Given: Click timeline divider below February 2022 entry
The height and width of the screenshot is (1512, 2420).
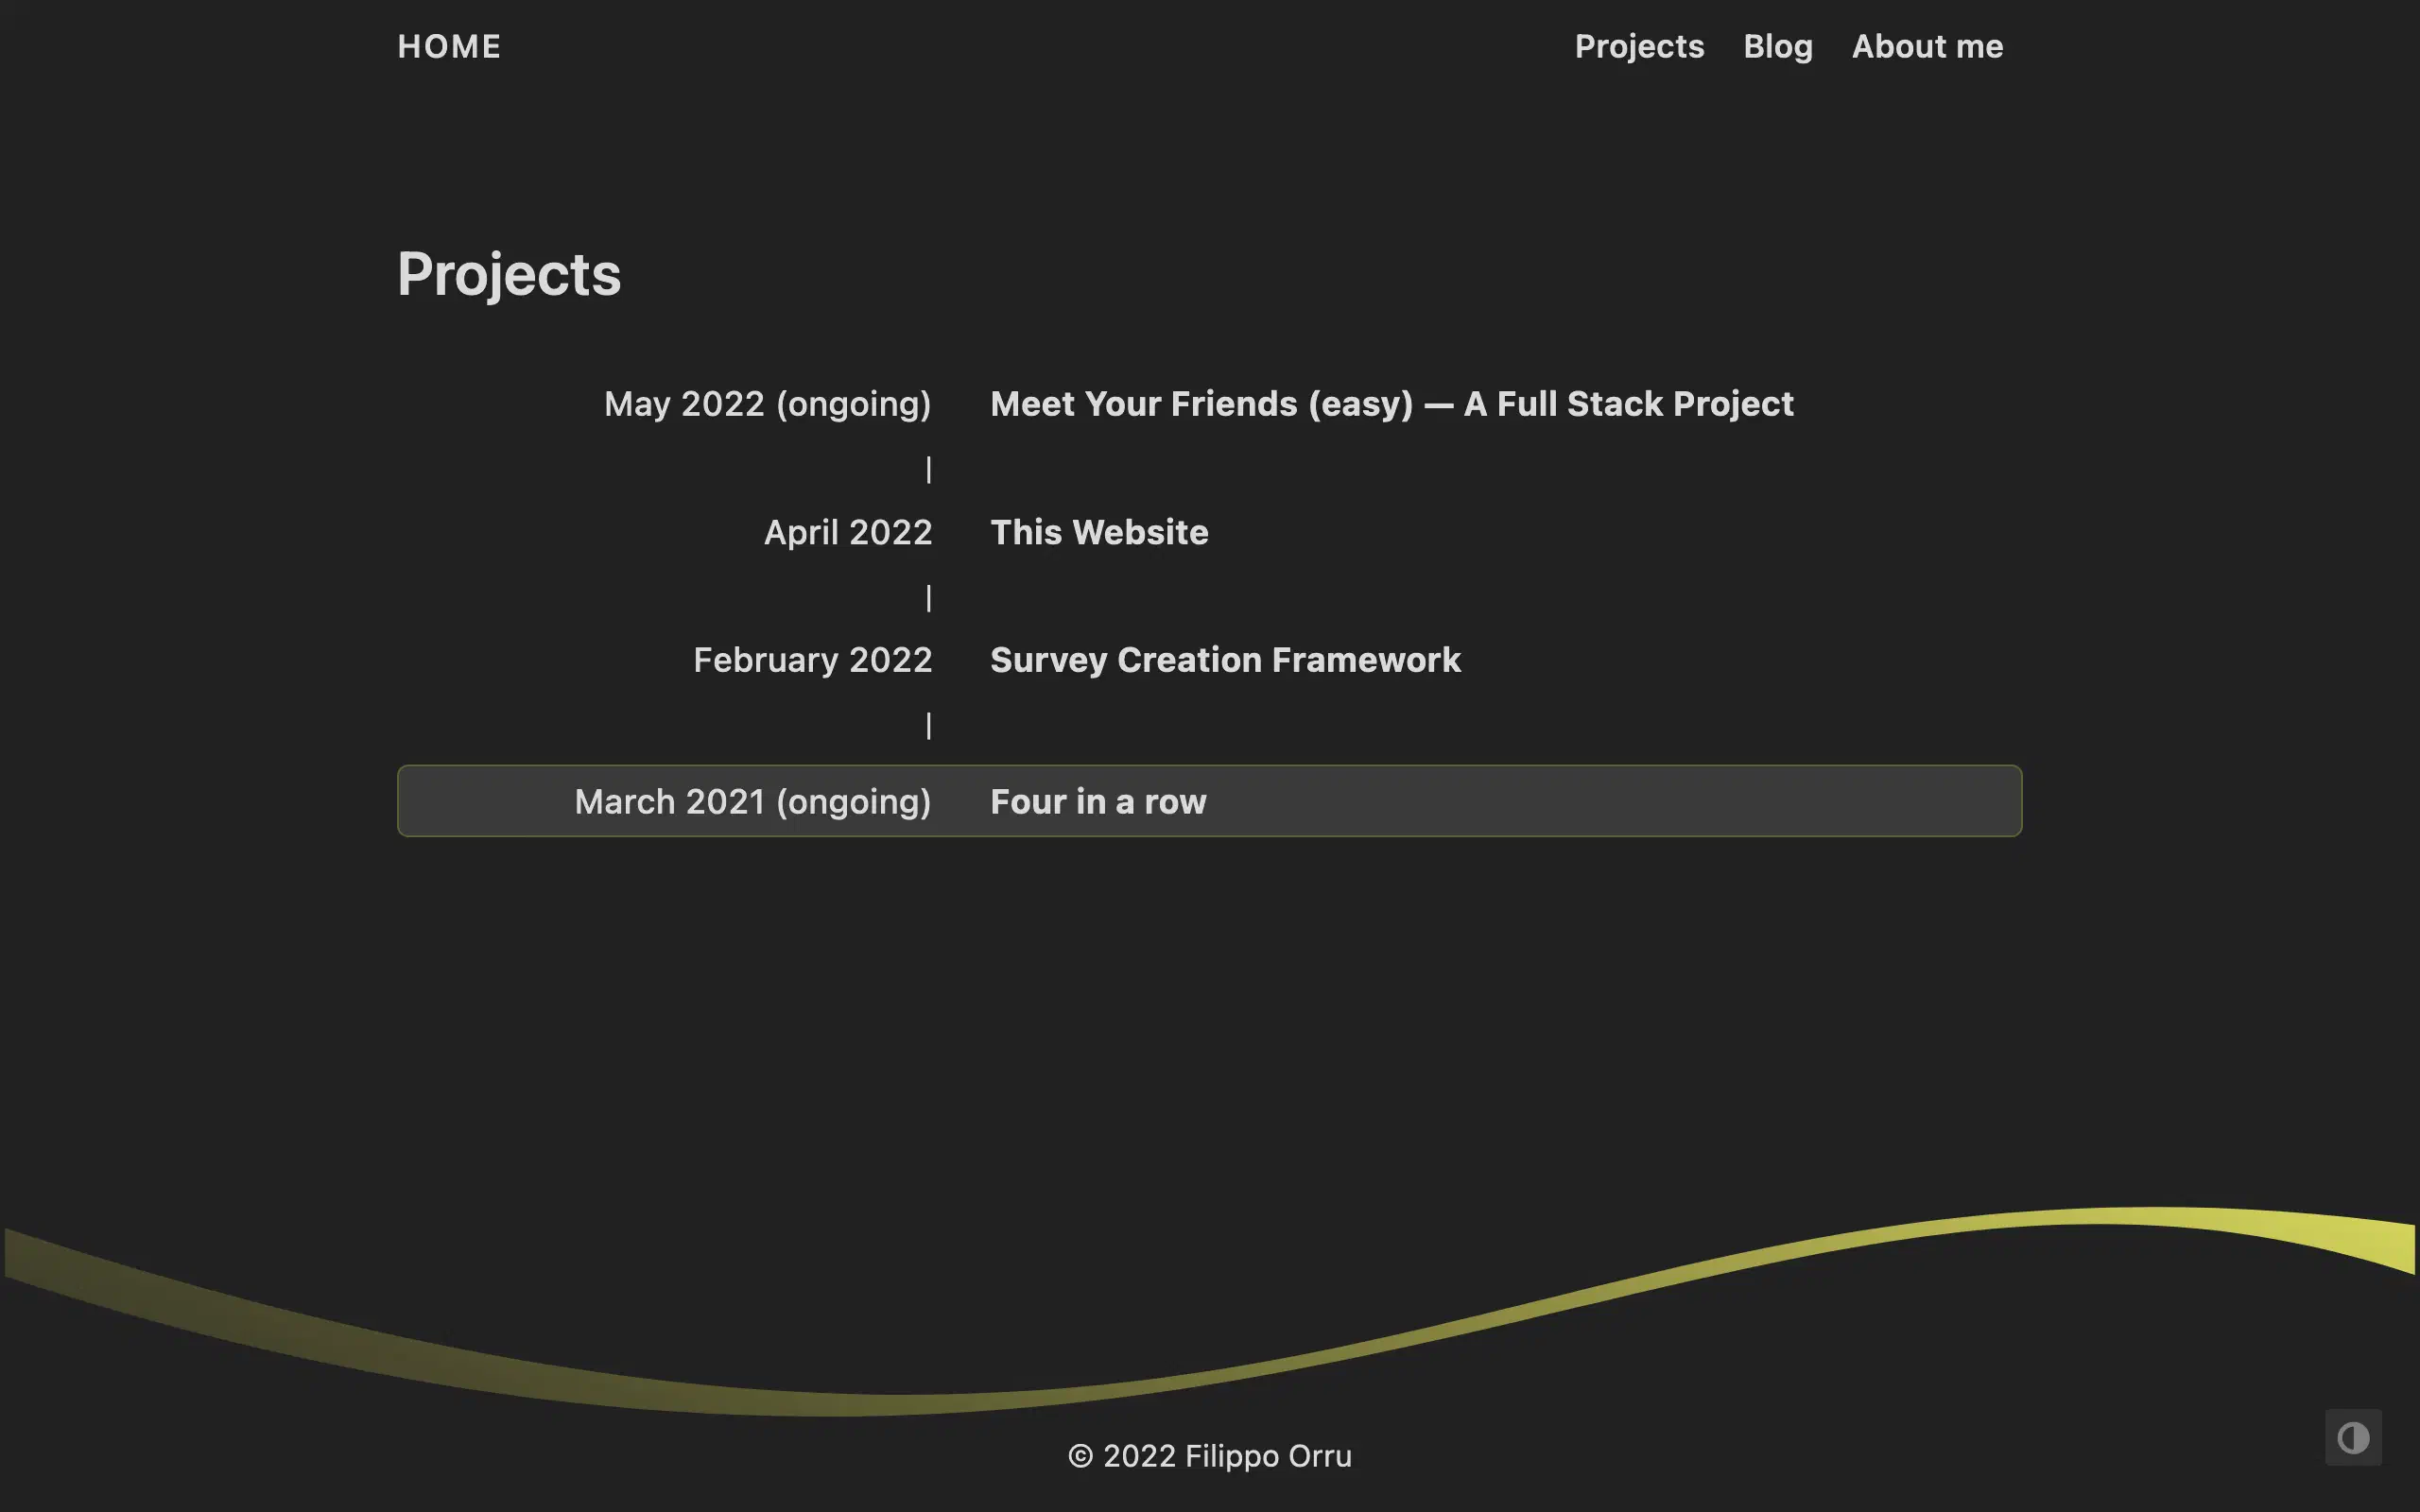Looking at the screenshot, I should tap(929, 725).
